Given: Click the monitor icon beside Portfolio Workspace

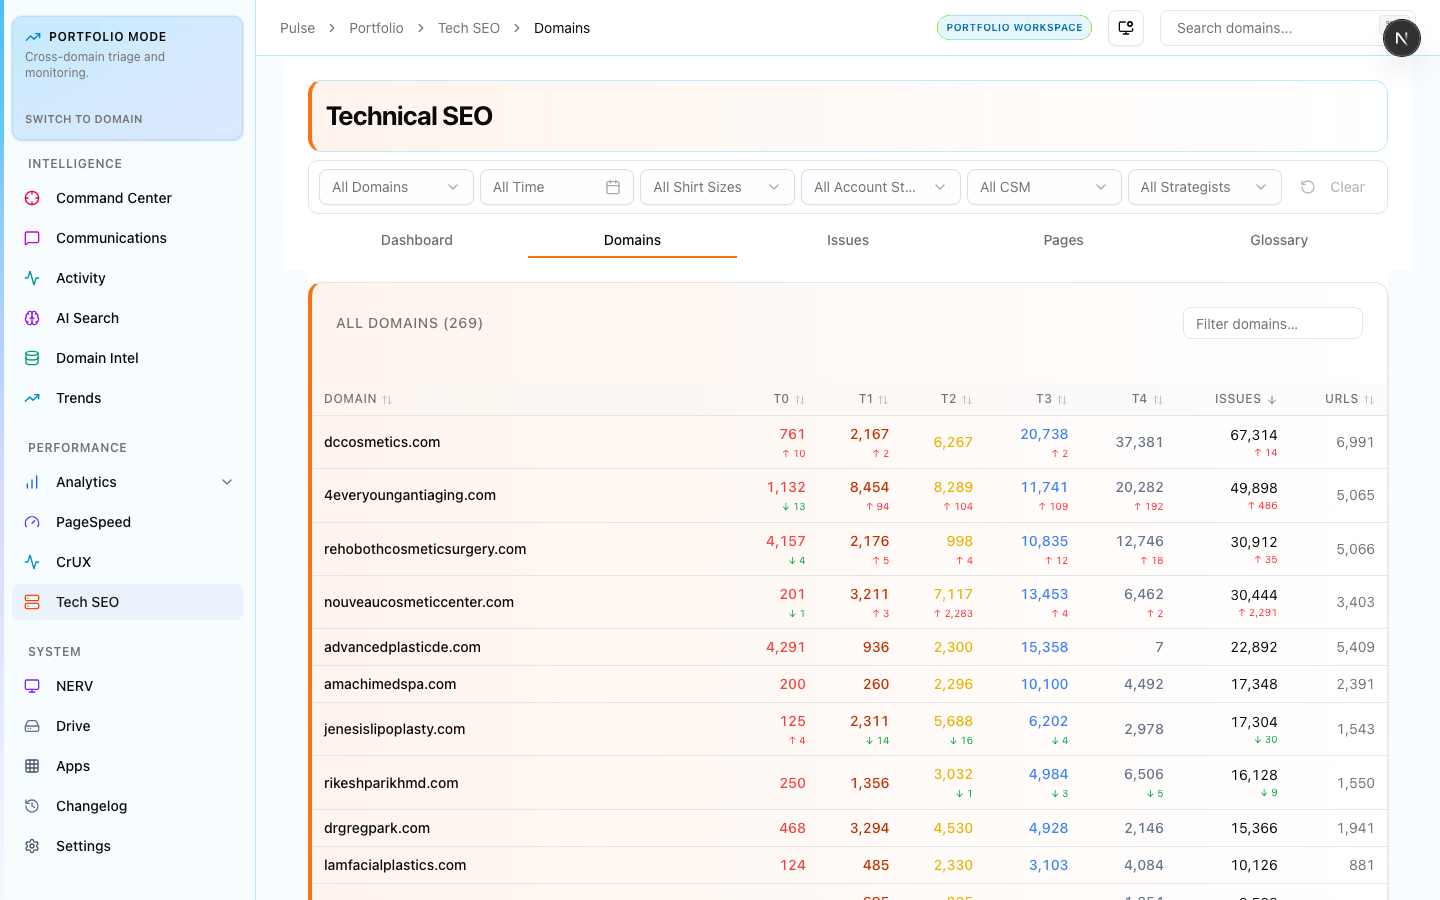Looking at the screenshot, I should [x=1126, y=28].
